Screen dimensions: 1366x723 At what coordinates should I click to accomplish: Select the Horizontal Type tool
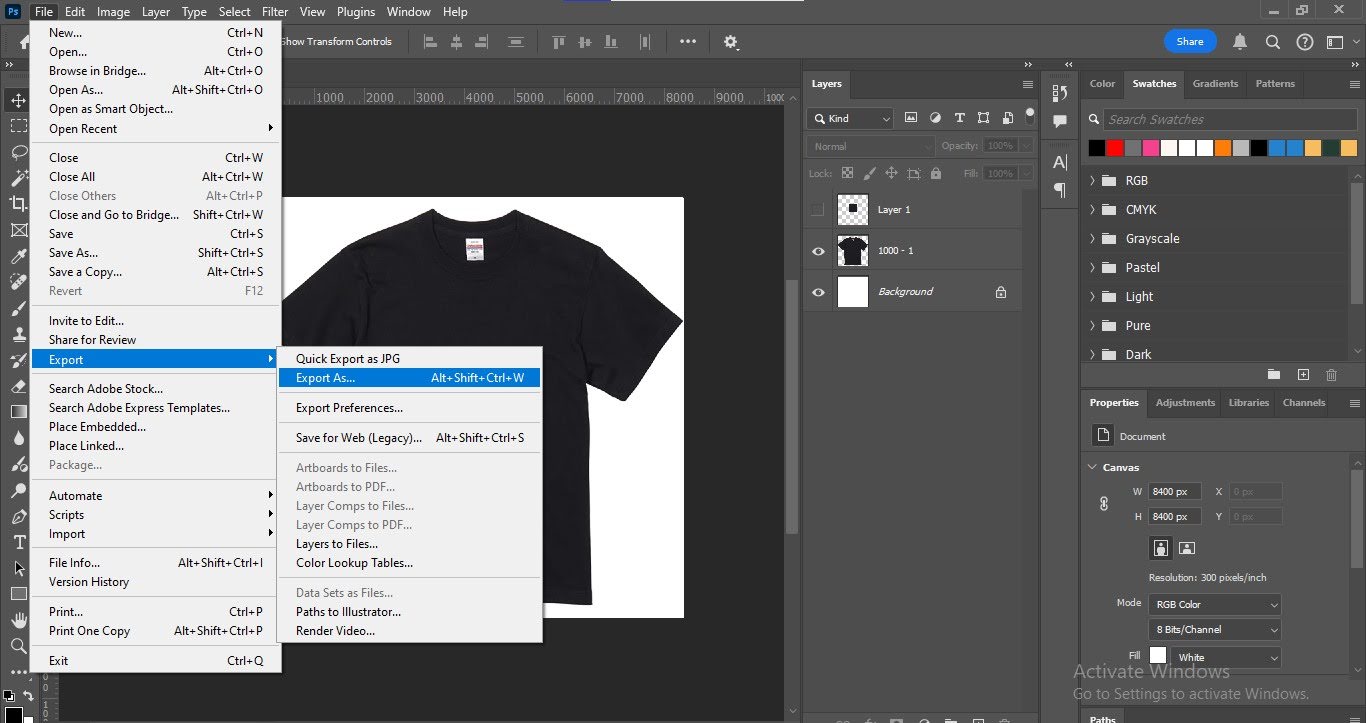[x=18, y=542]
